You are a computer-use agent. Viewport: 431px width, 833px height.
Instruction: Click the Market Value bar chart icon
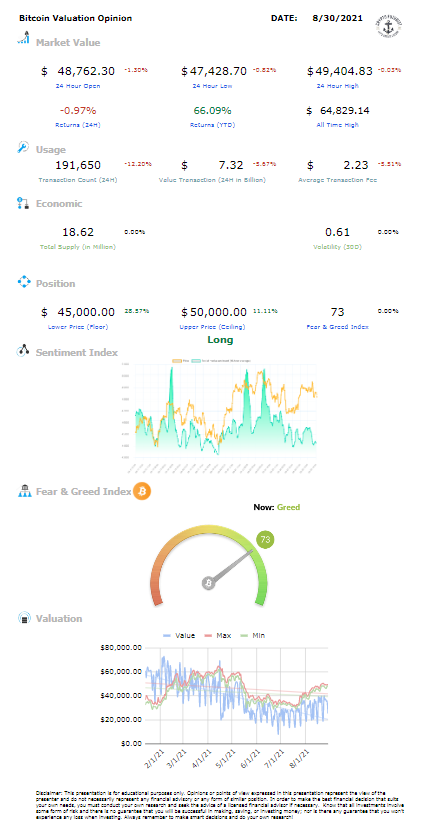coord(24,37)
